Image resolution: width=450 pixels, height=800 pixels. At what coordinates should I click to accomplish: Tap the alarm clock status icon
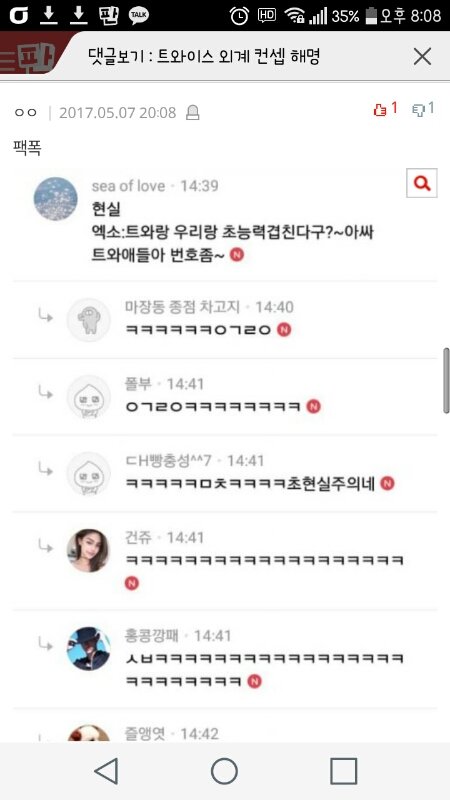click(x=239, y=16)
